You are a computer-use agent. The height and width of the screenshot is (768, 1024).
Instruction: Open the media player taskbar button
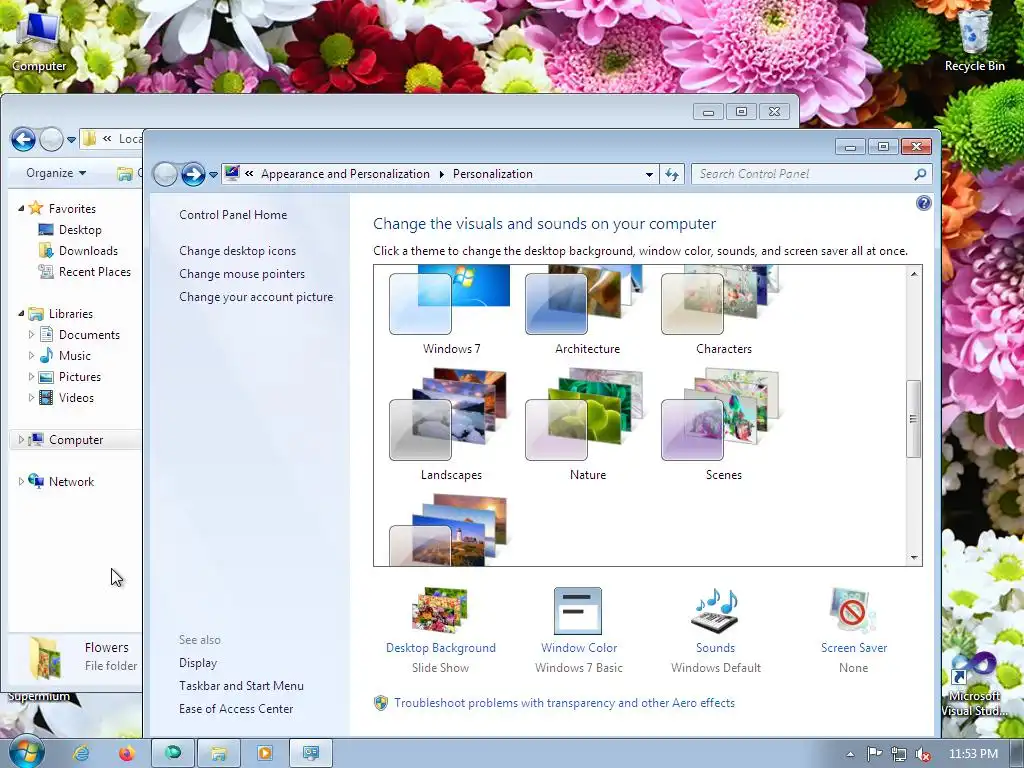264,753
